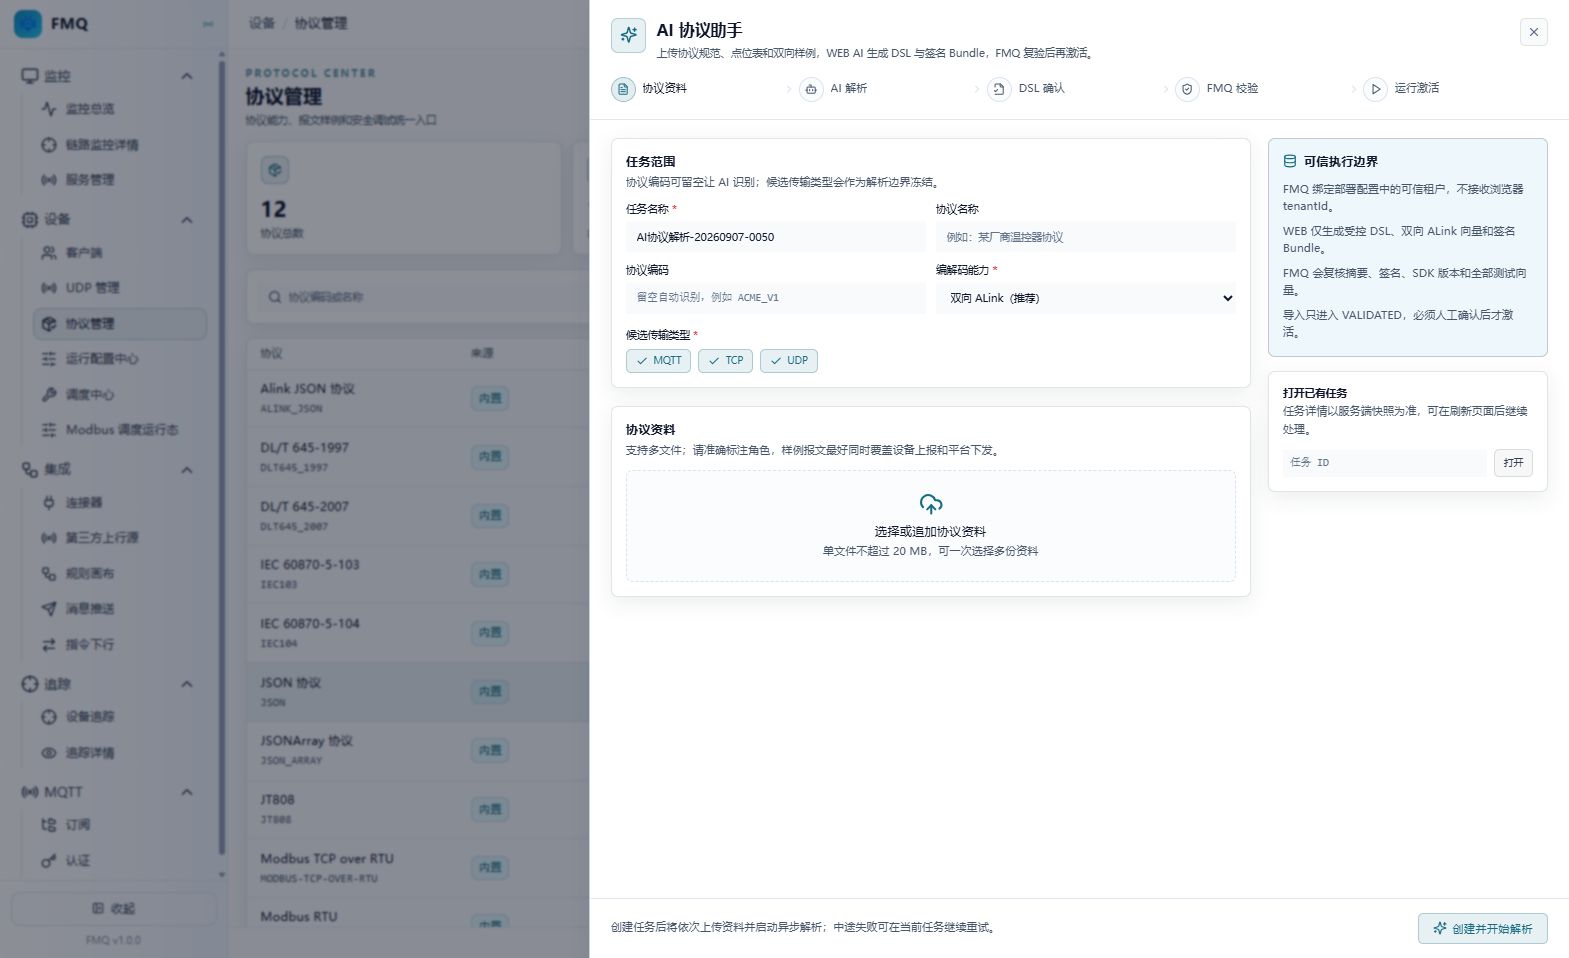Toggle the TCP transport type chip
The width and height of the screenshot is (1569, 958).
726,361
